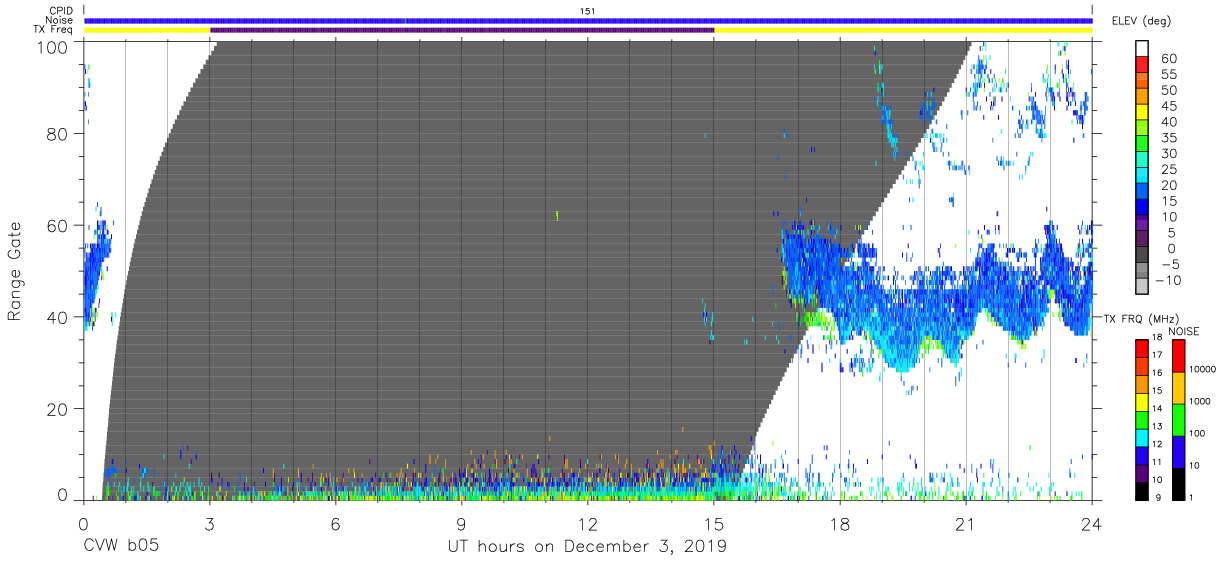Click the purple segment of the TX Freq bar
Viewport: 1228px width, 567px height.
(x=462, y=30)
